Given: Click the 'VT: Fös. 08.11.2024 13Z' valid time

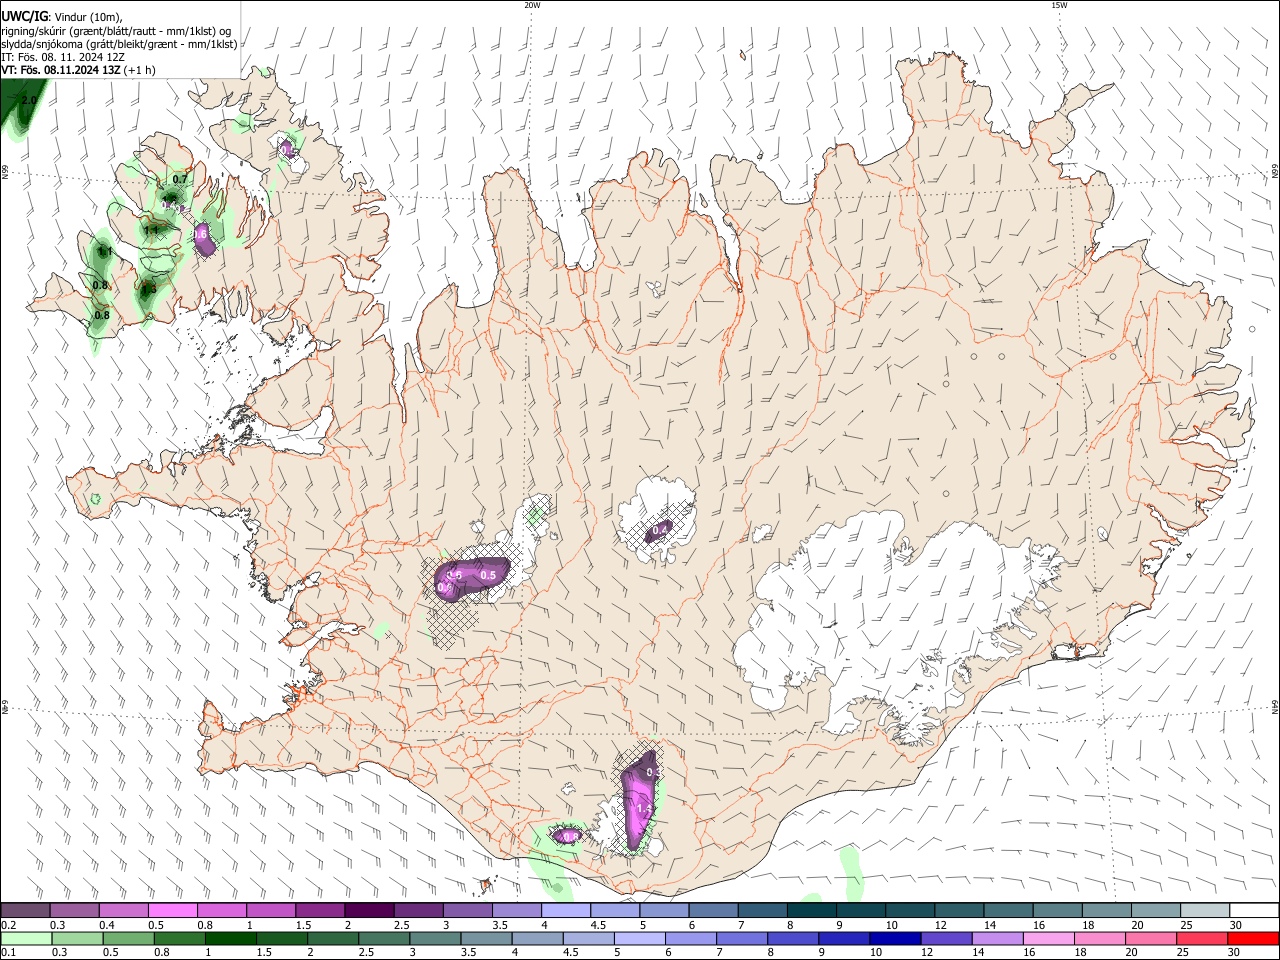Looking at the screenshot, I should tap(61, 70).
